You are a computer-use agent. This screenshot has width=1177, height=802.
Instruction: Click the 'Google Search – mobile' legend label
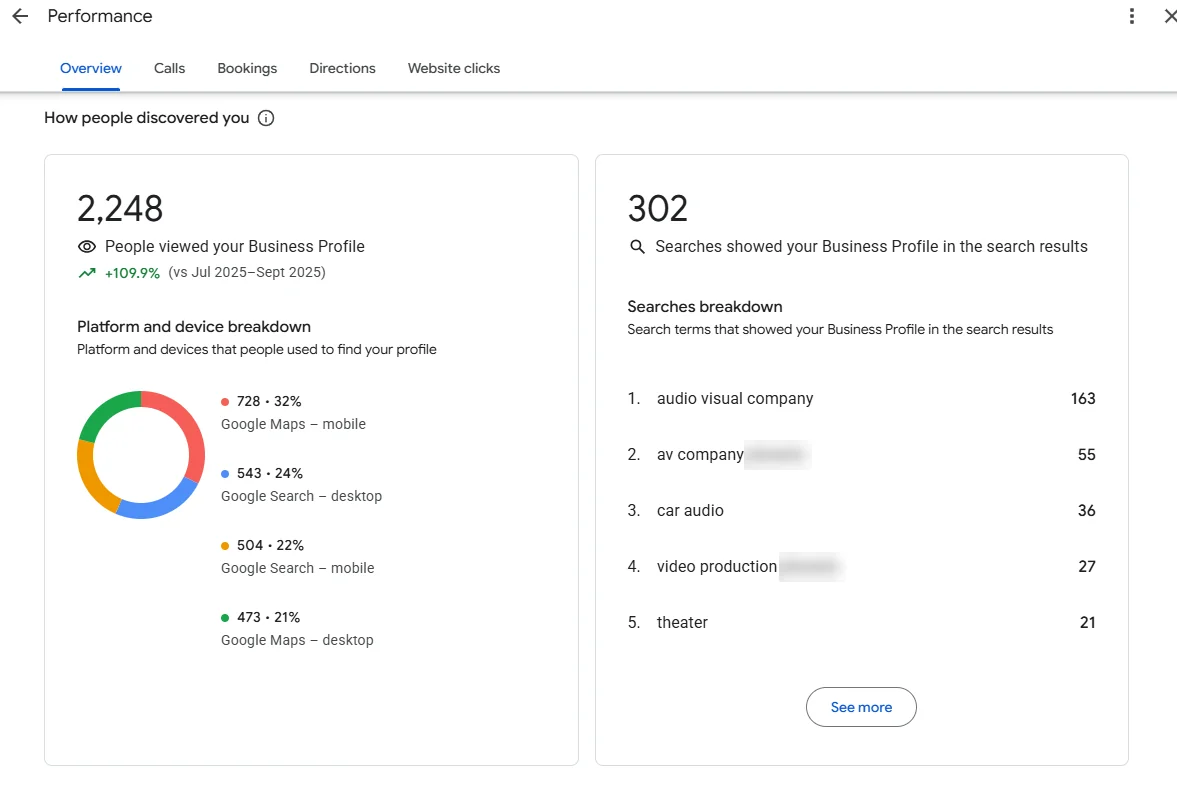pyautogui.click(x=297, y=568)
